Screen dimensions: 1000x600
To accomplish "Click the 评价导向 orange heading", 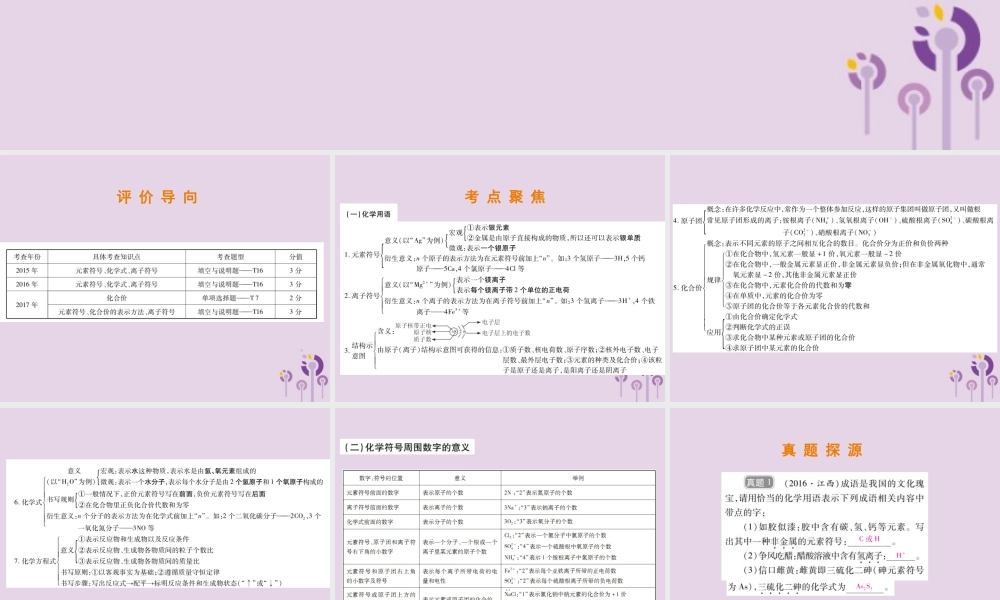I will pos(158,197).
